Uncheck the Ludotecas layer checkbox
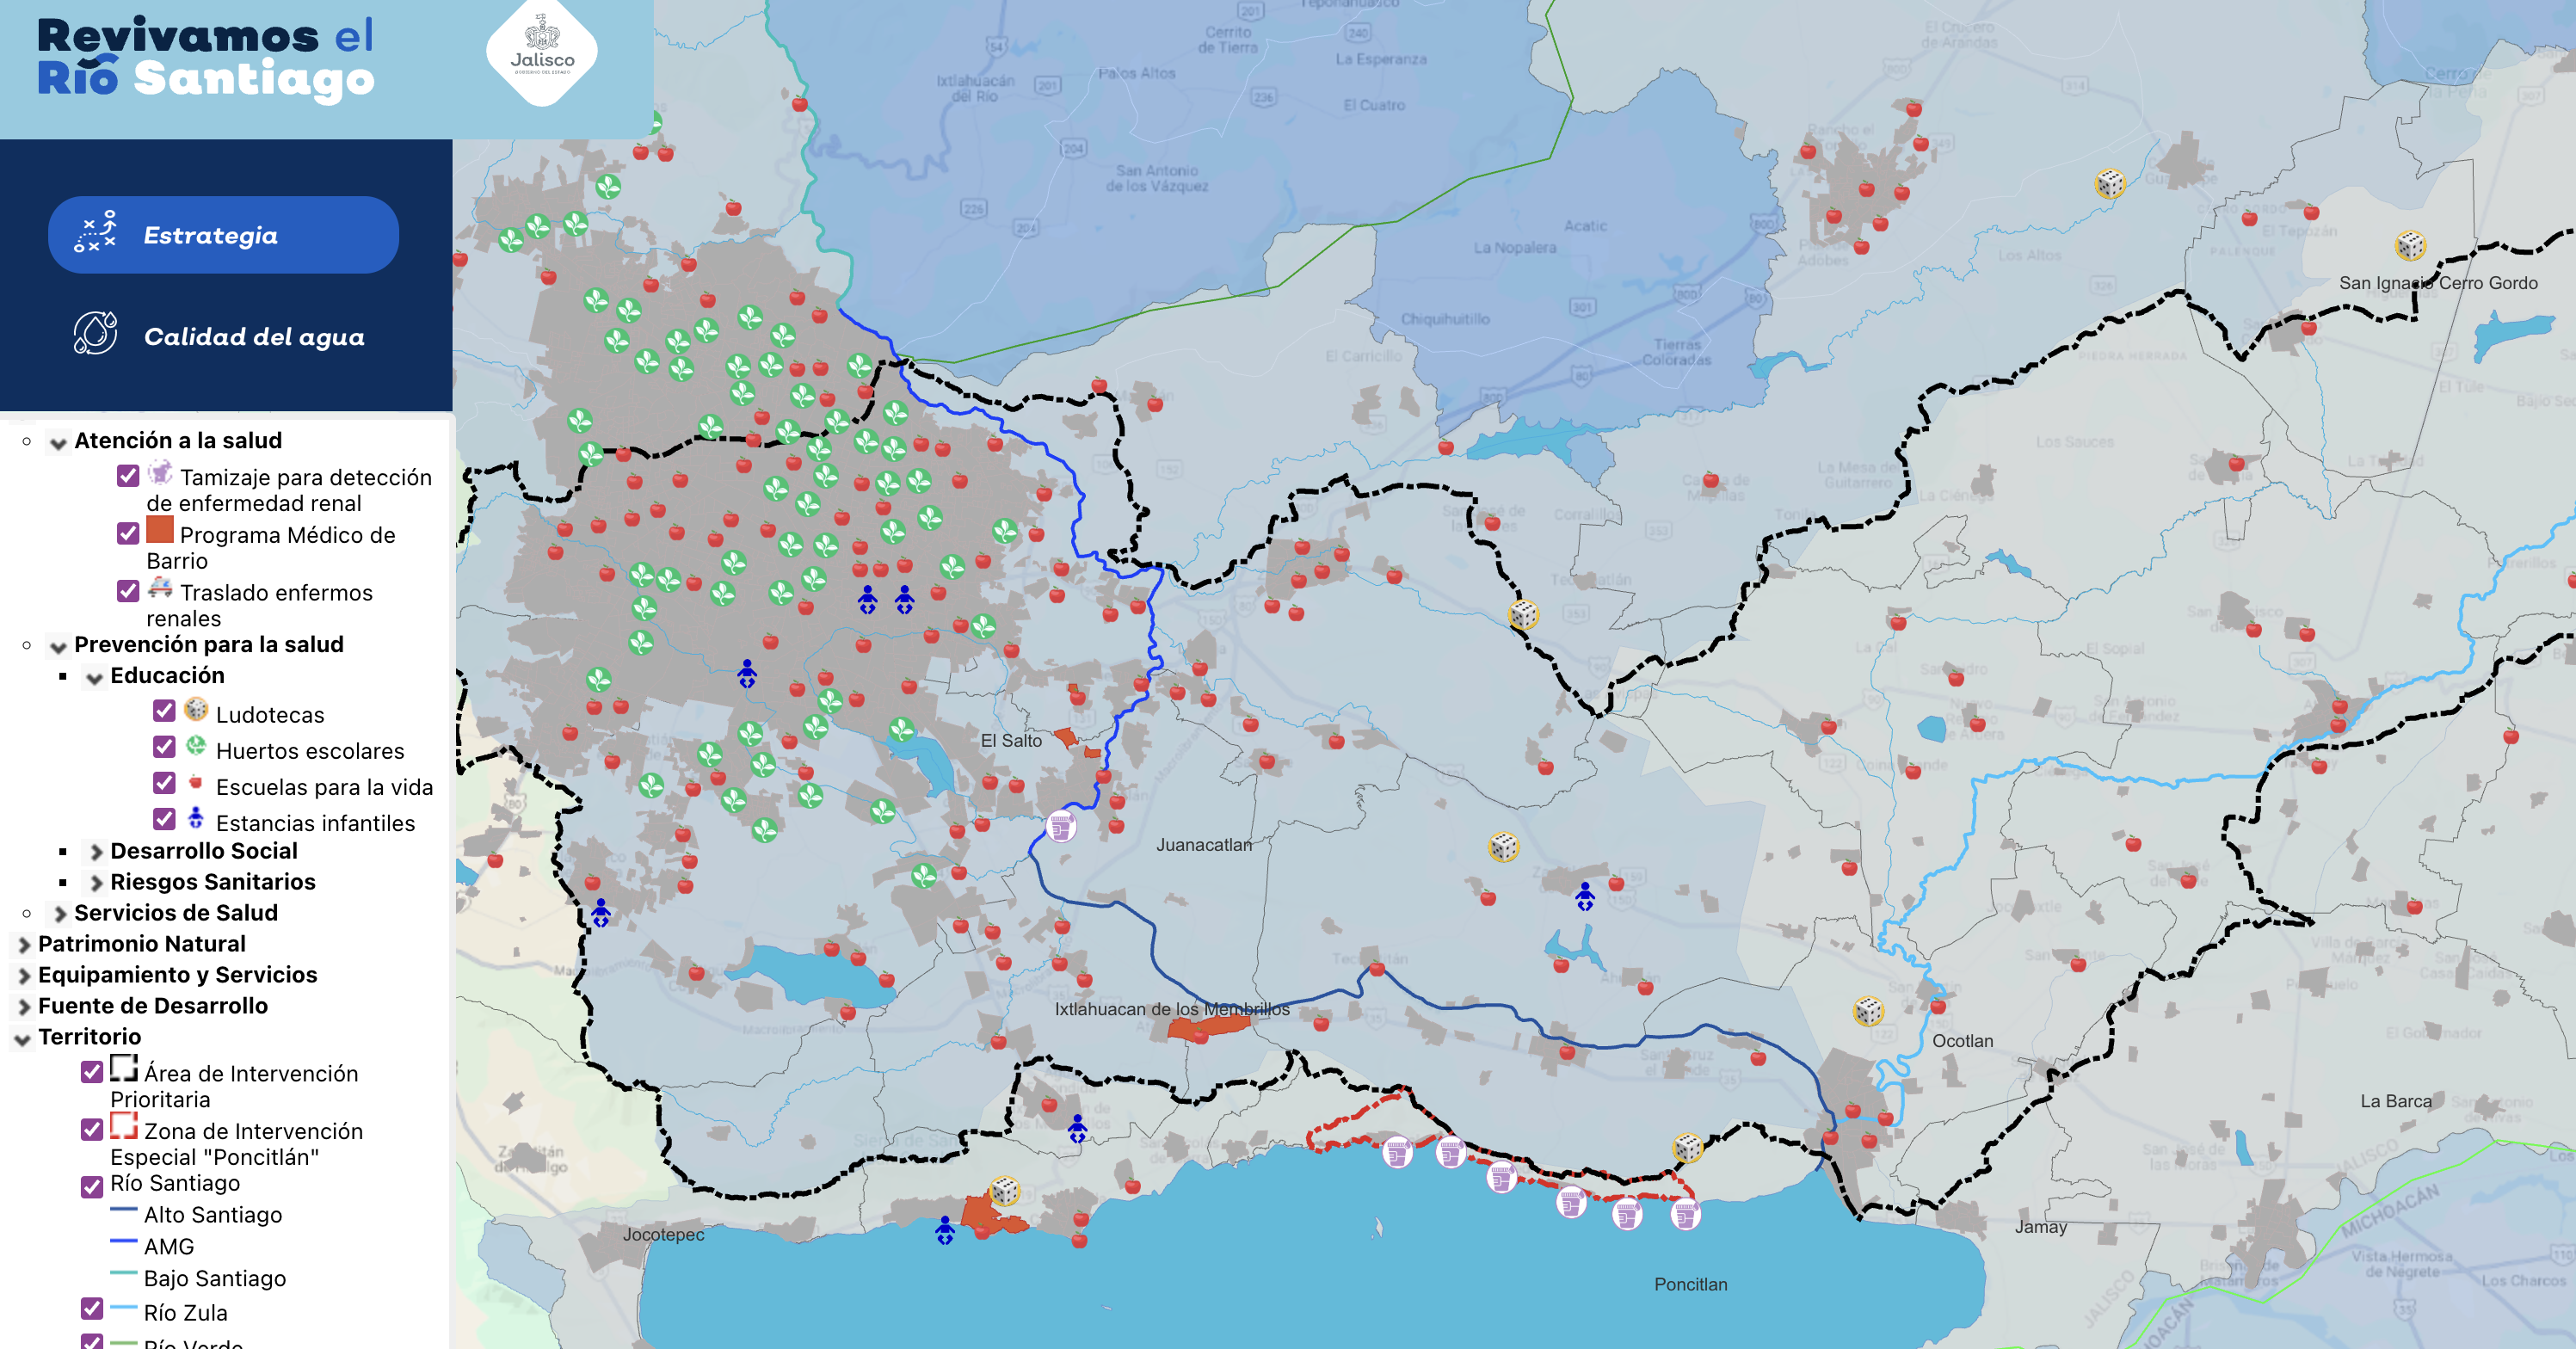This screenshot has height=1349, width=2576. pyautogui.click(x=165, y=711)
